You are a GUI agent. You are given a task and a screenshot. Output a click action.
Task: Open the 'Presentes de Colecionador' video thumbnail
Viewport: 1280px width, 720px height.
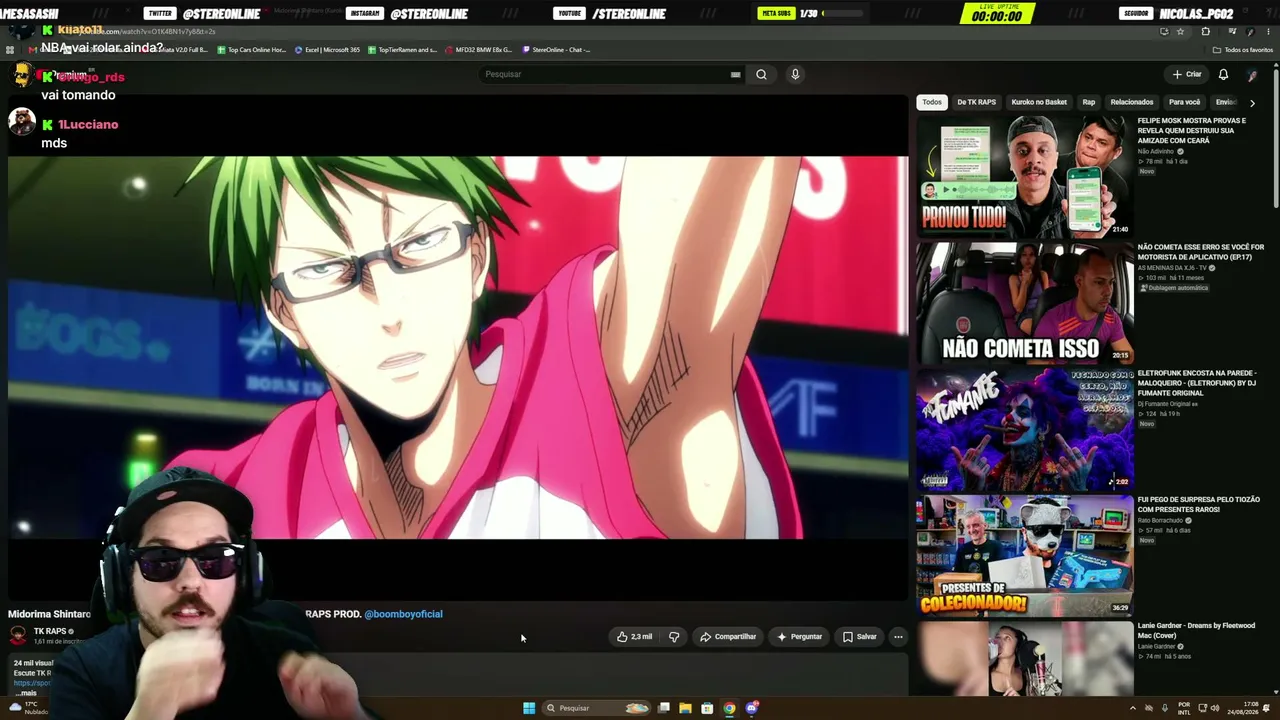[x=1025, y=555]
